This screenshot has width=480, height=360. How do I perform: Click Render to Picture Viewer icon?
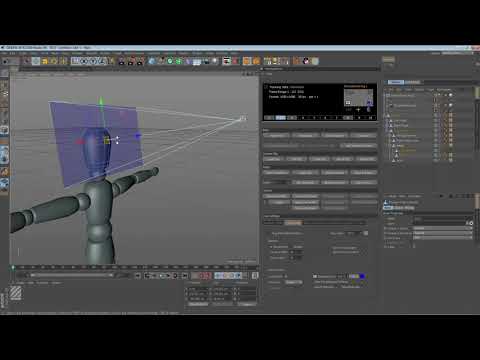click(131, 61)
